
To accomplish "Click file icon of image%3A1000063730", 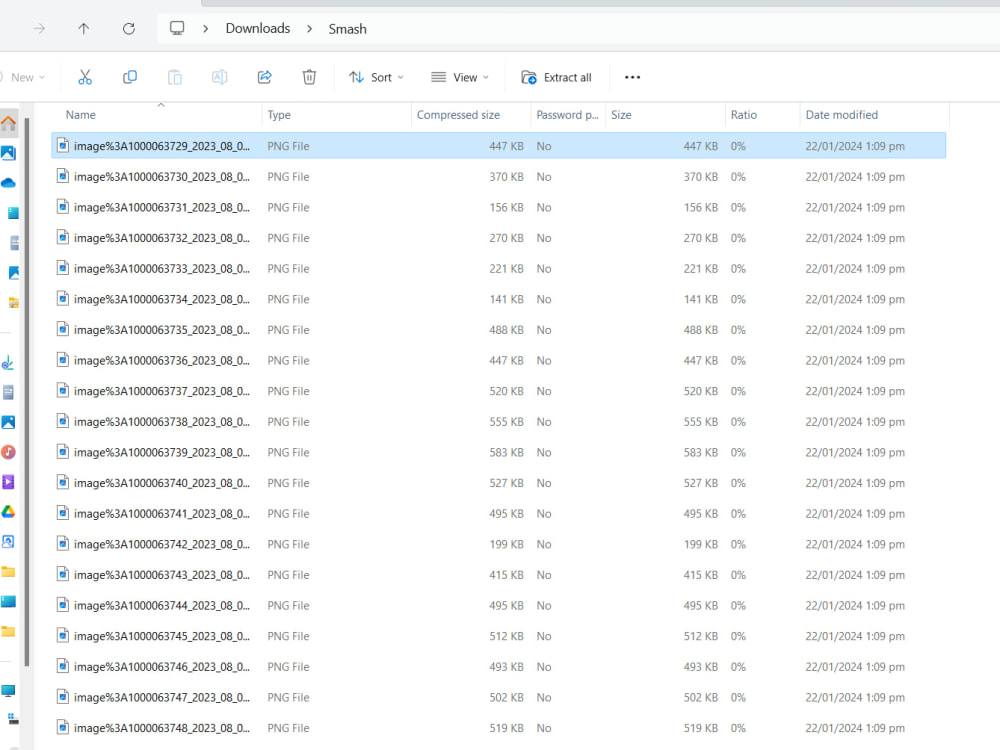I will point(62,175).
